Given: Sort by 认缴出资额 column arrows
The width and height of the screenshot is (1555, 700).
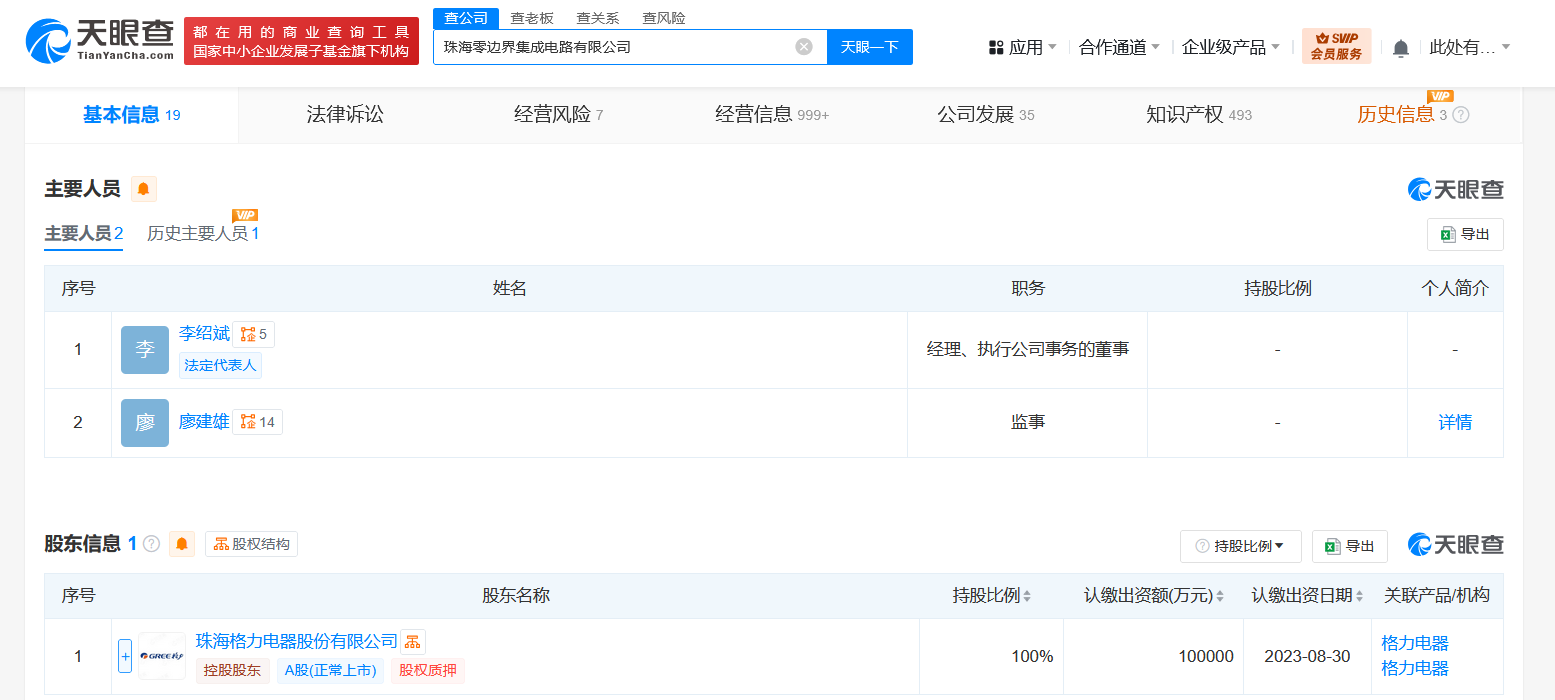Looking at the screenshot, I should [x=1220, y=596].
